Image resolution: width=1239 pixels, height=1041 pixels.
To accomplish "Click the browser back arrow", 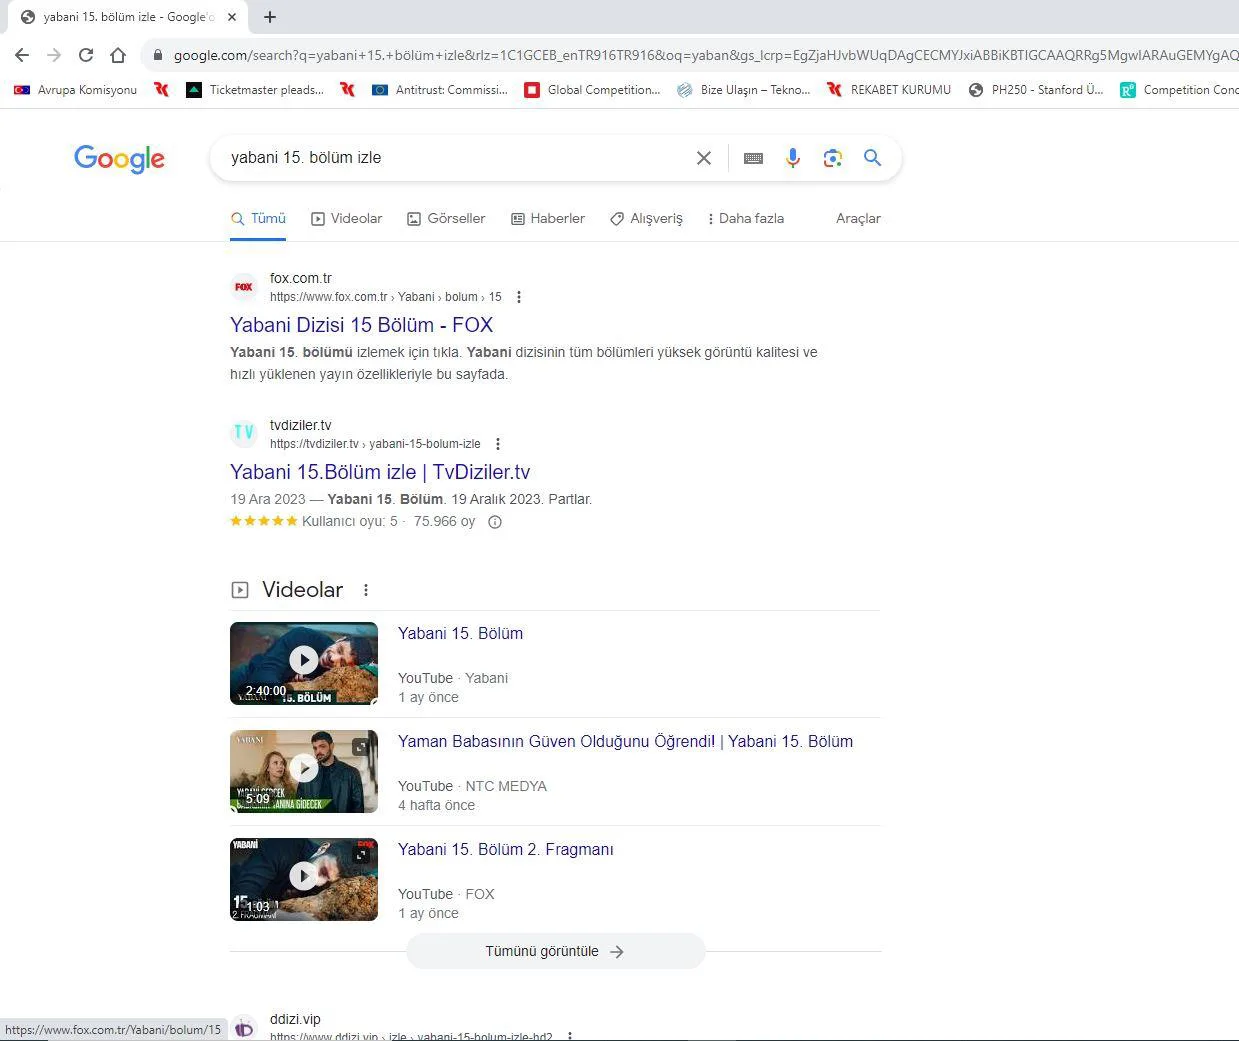I will pos(22,55).
